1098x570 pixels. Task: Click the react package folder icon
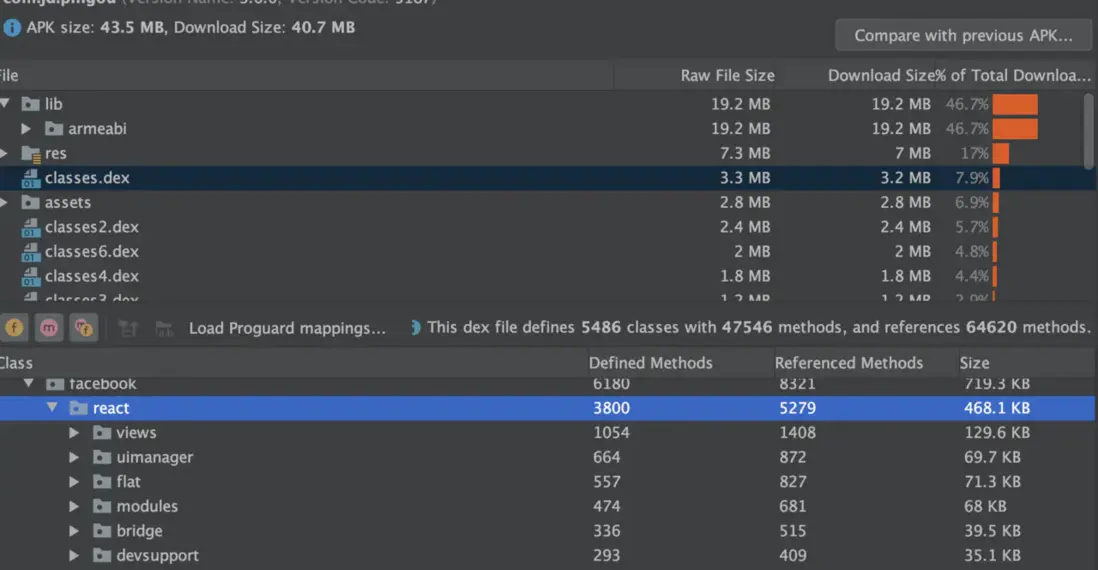pos(78,408)
